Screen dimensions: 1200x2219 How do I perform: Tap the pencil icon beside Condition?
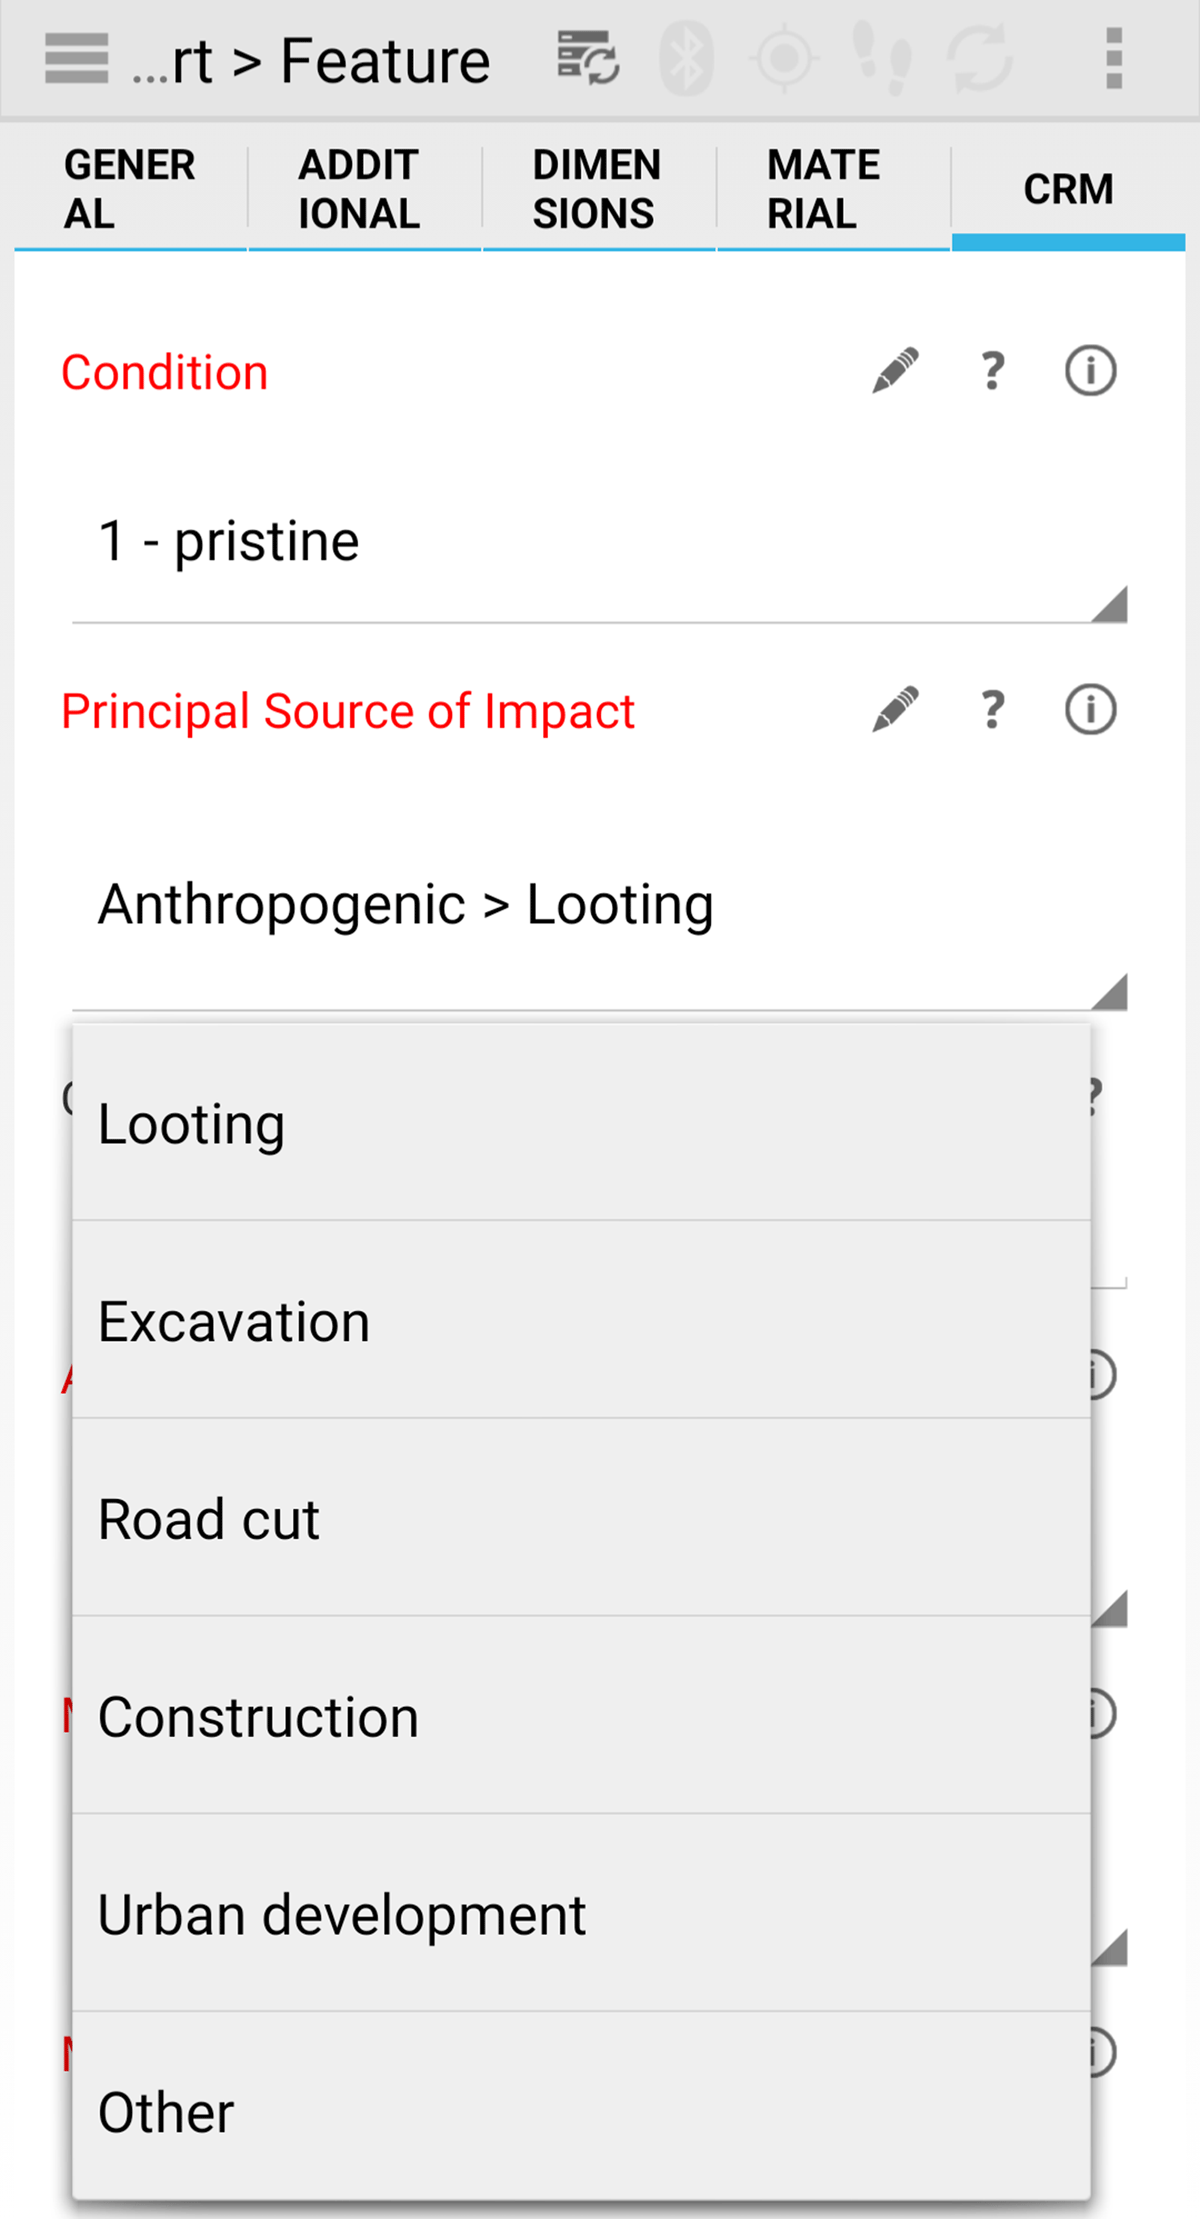tap(895, 372)
